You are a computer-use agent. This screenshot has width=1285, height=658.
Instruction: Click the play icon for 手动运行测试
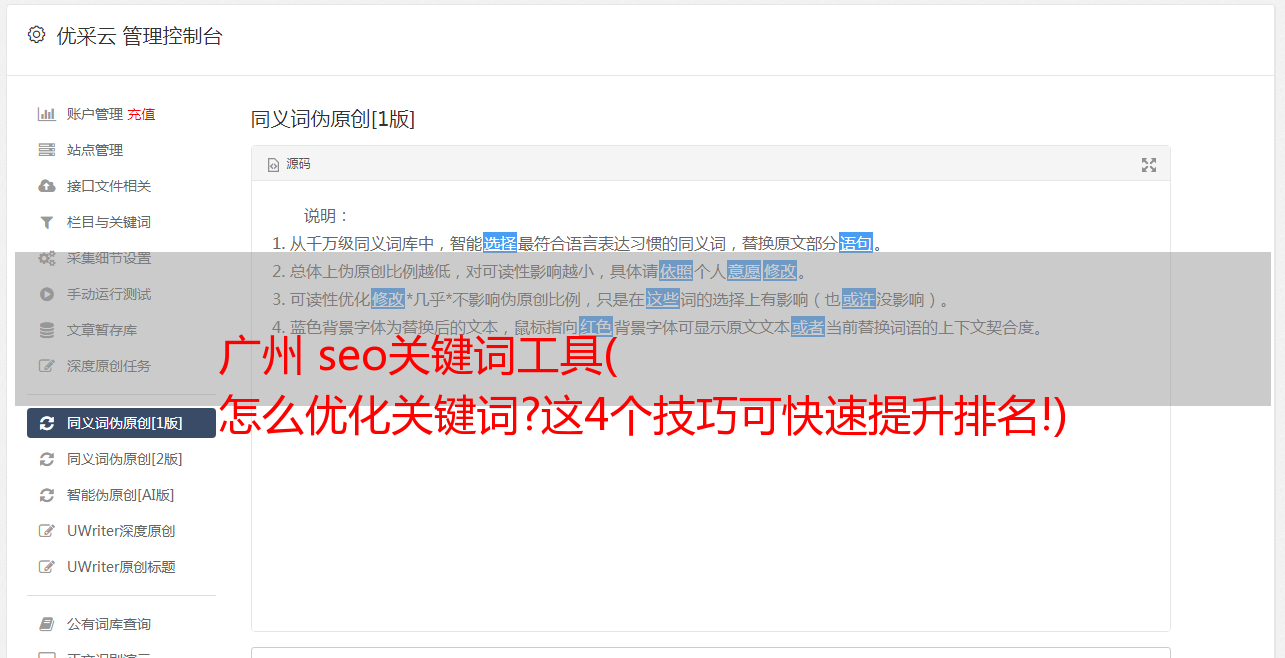[46, 294]
